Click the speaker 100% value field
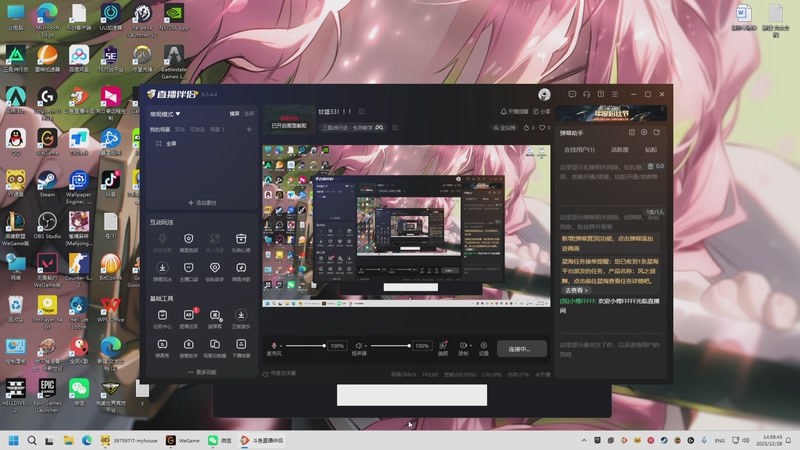 point(421,346)
